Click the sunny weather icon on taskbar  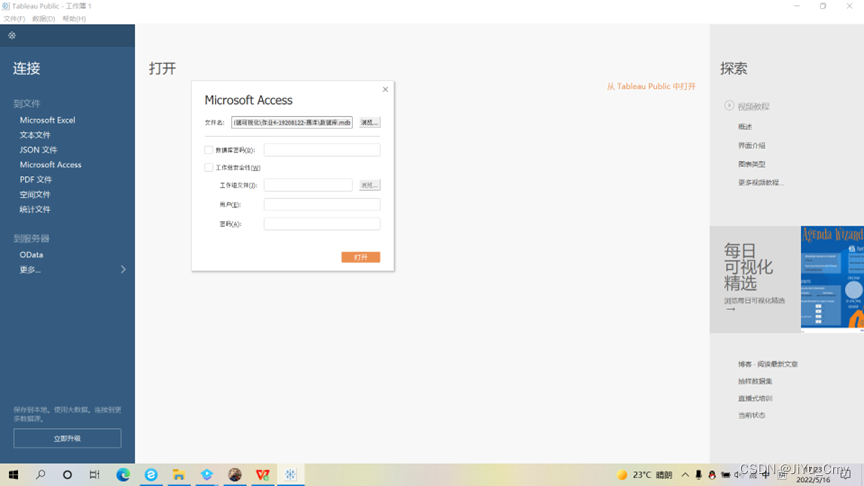point(622,475)
